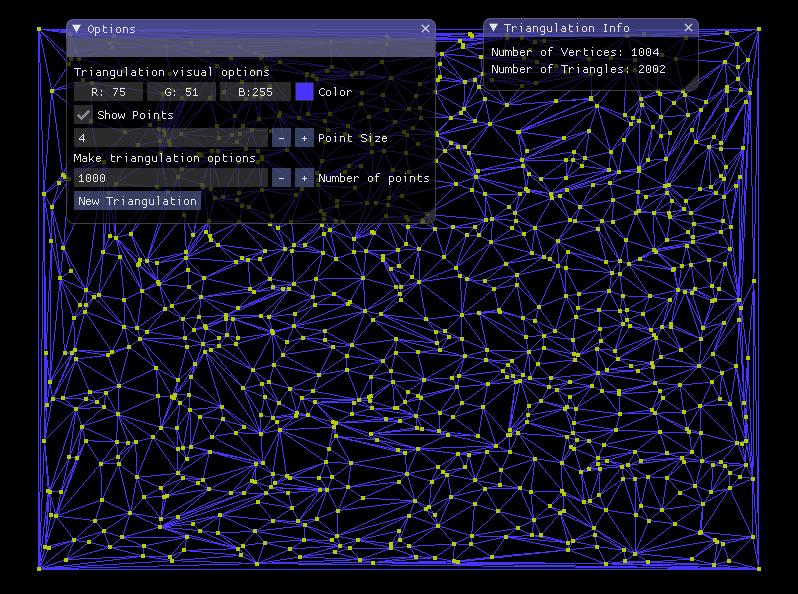Click the Options window title bar

point(251,29)
